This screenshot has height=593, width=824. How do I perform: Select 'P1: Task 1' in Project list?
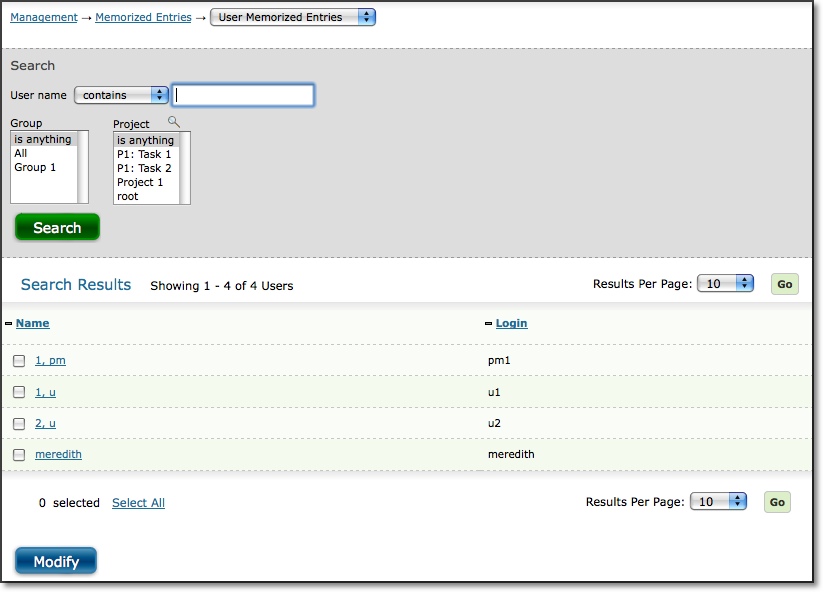point(147,155)
